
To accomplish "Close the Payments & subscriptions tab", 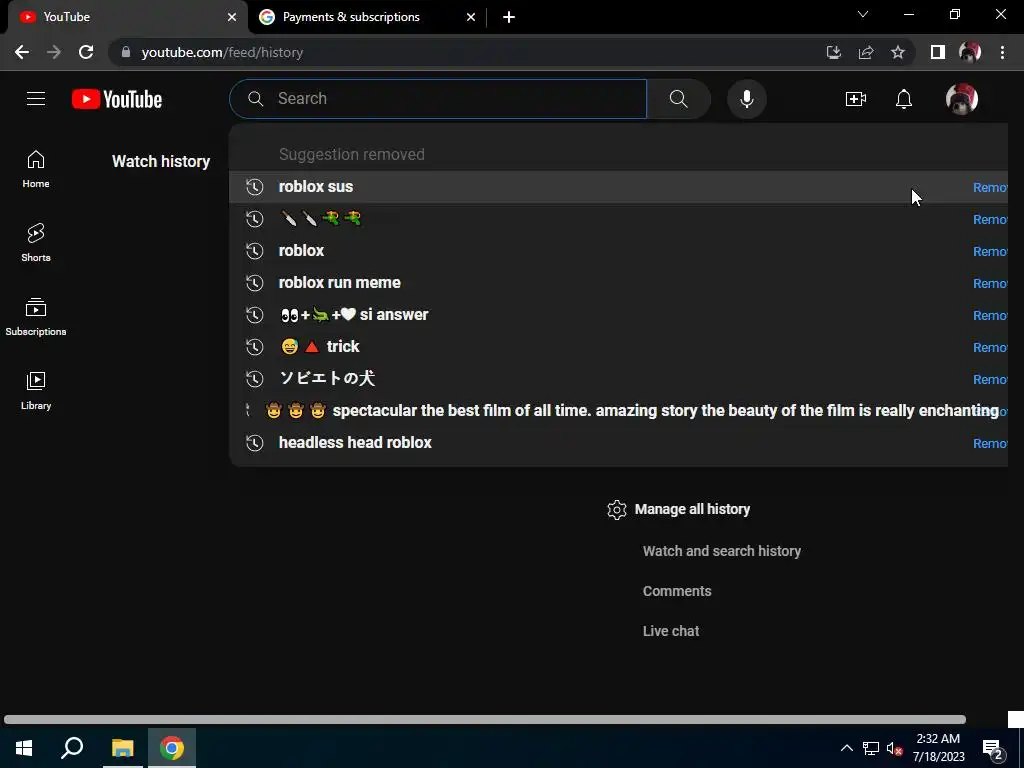I will [x=471, y=17].
